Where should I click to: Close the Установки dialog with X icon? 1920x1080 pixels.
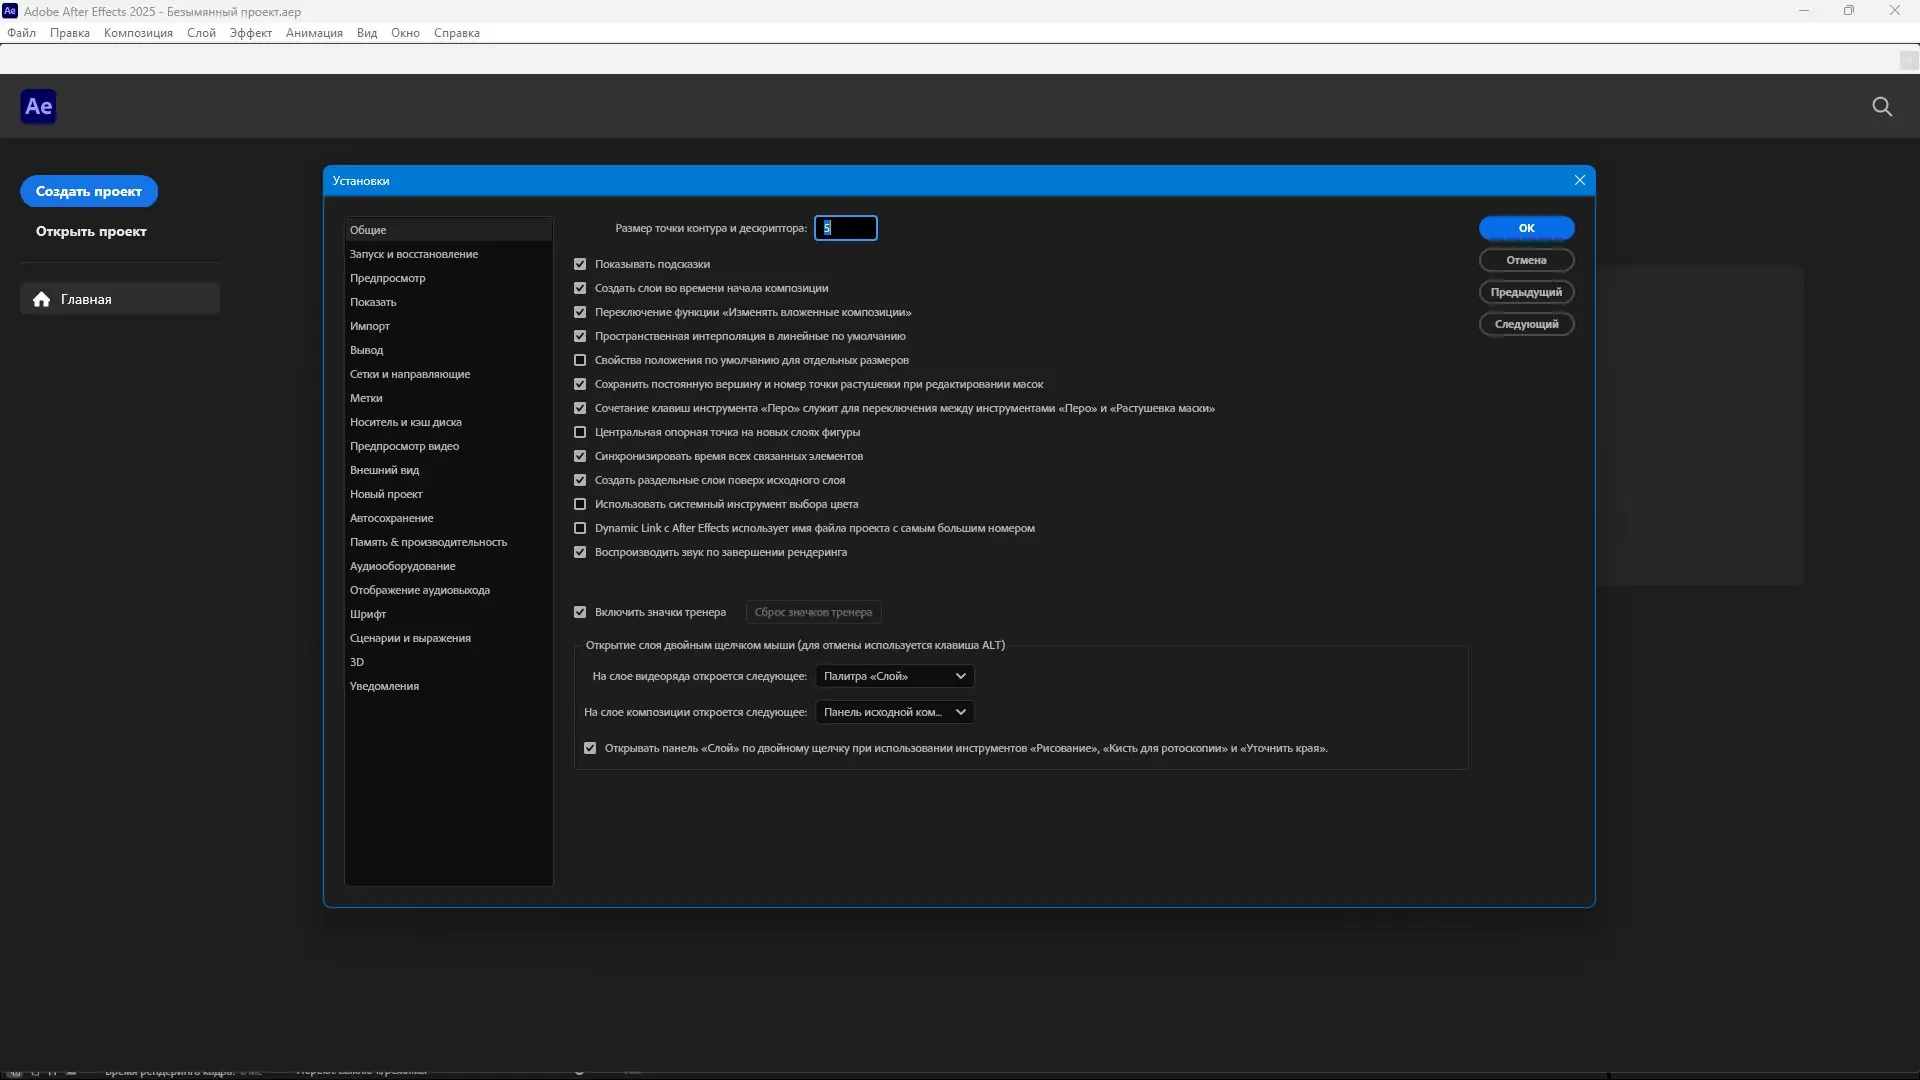click(x=1579, y=180)
